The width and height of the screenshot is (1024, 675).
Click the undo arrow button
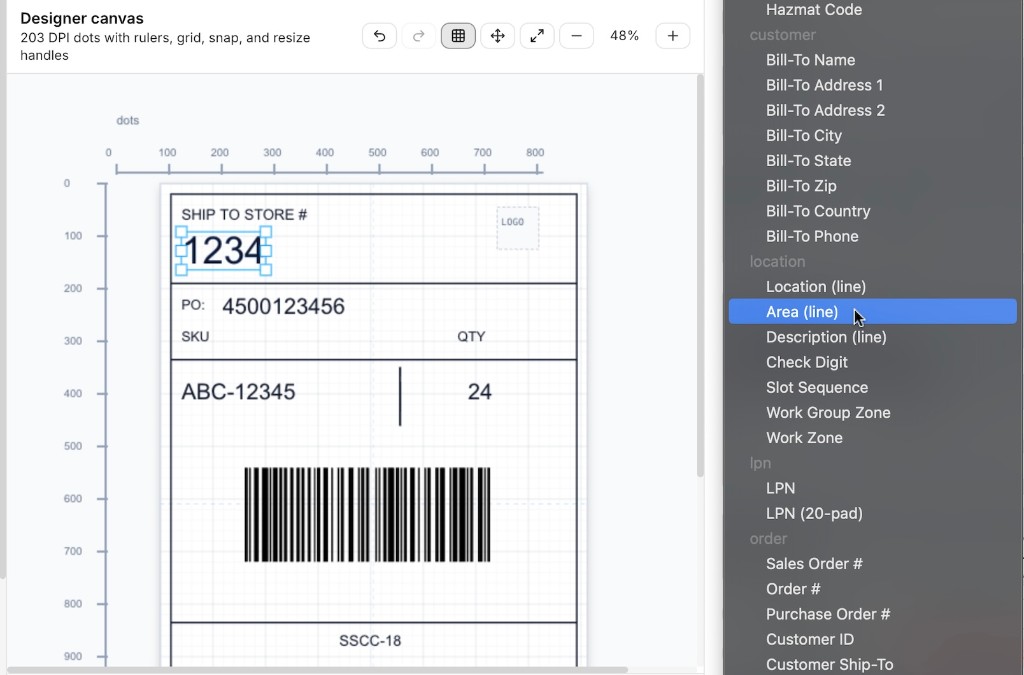[379, 36]
